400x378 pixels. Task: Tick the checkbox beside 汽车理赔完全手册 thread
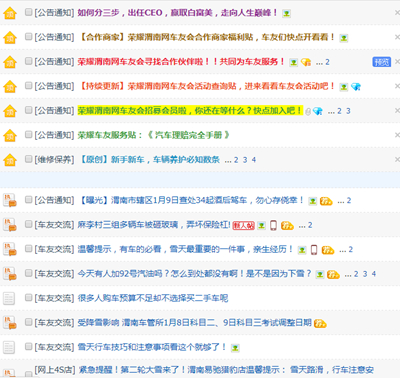pyautogui.click(x=28, y=134)
